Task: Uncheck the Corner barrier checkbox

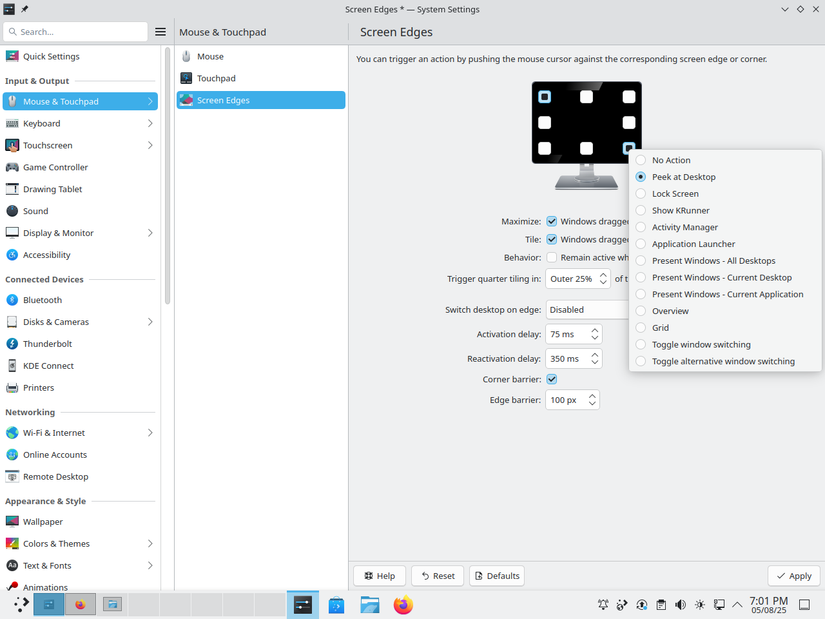Action: click(552, 379)
